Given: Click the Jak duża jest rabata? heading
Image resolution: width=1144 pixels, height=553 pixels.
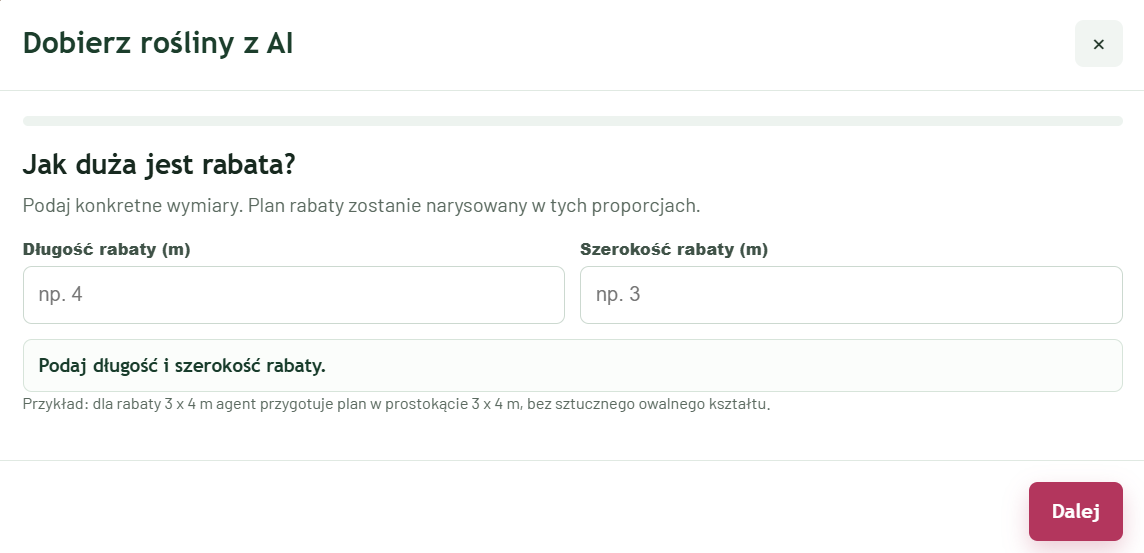Looking at the screenshot, I should point(158,165).
